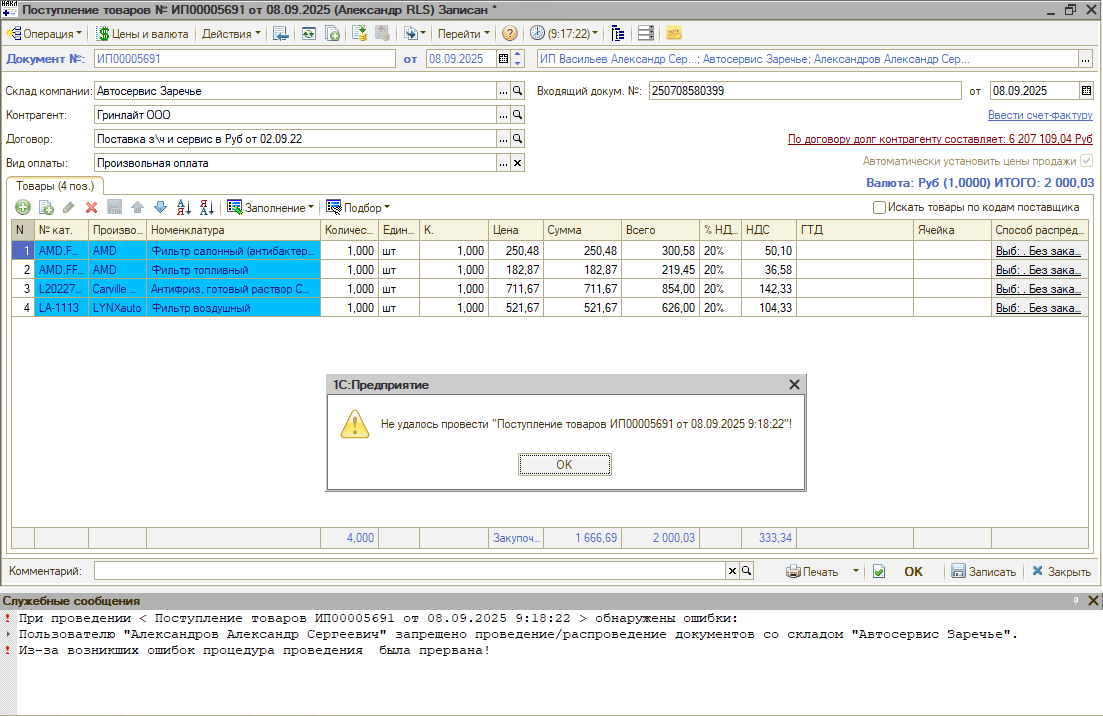Open help via the question mark icon

tap(510, 33)
